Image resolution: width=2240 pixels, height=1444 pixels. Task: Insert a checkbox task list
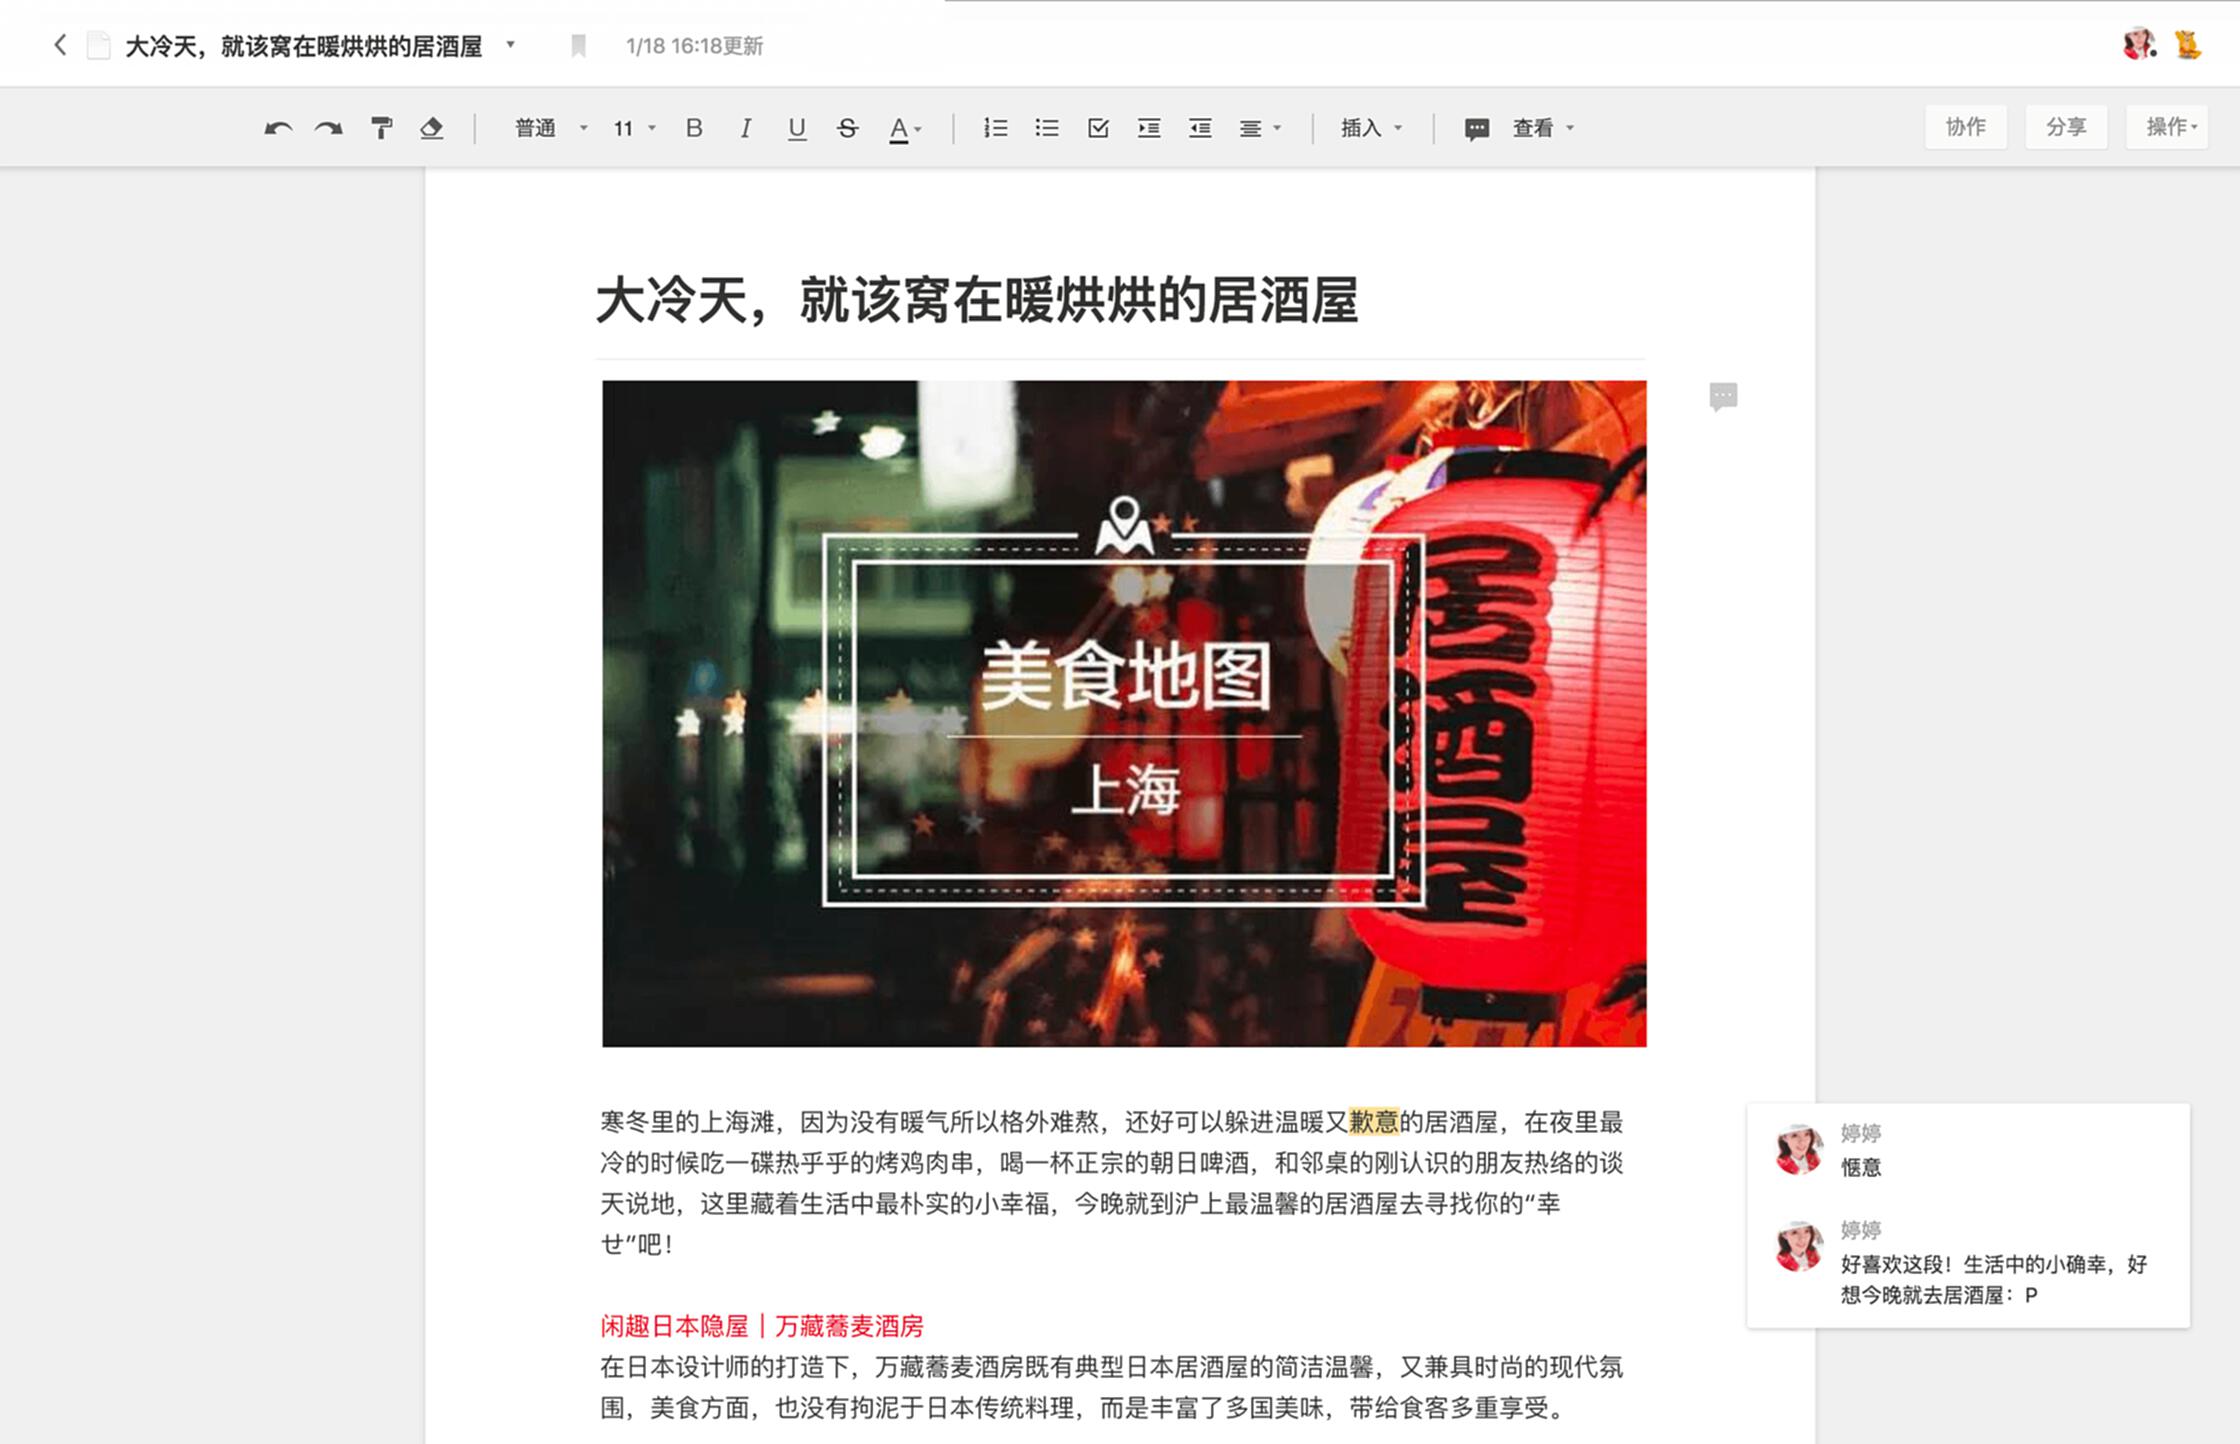pyautogui.click(x=1098, y=128)
